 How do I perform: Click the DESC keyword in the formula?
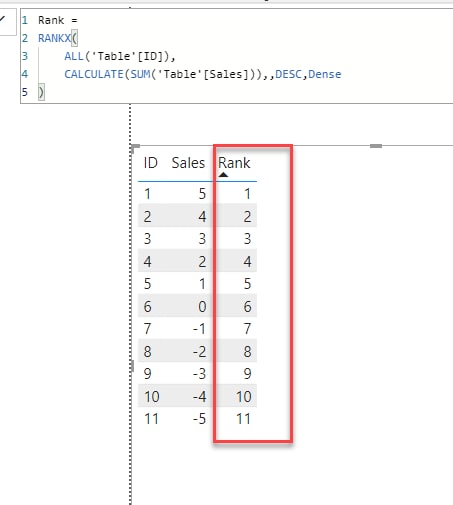[288, 74]
